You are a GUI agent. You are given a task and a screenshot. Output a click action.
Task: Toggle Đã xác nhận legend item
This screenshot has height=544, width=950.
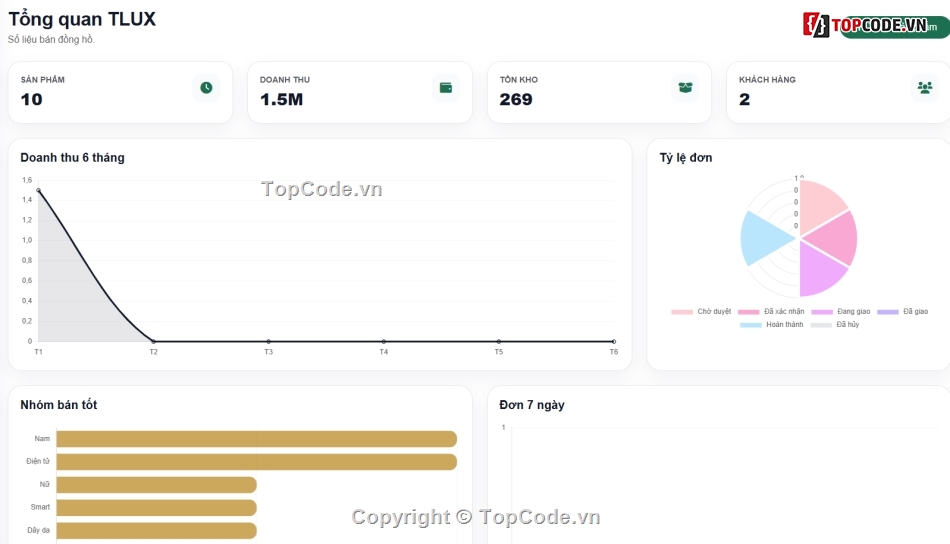pyautogui.click(x=771, y=311)
